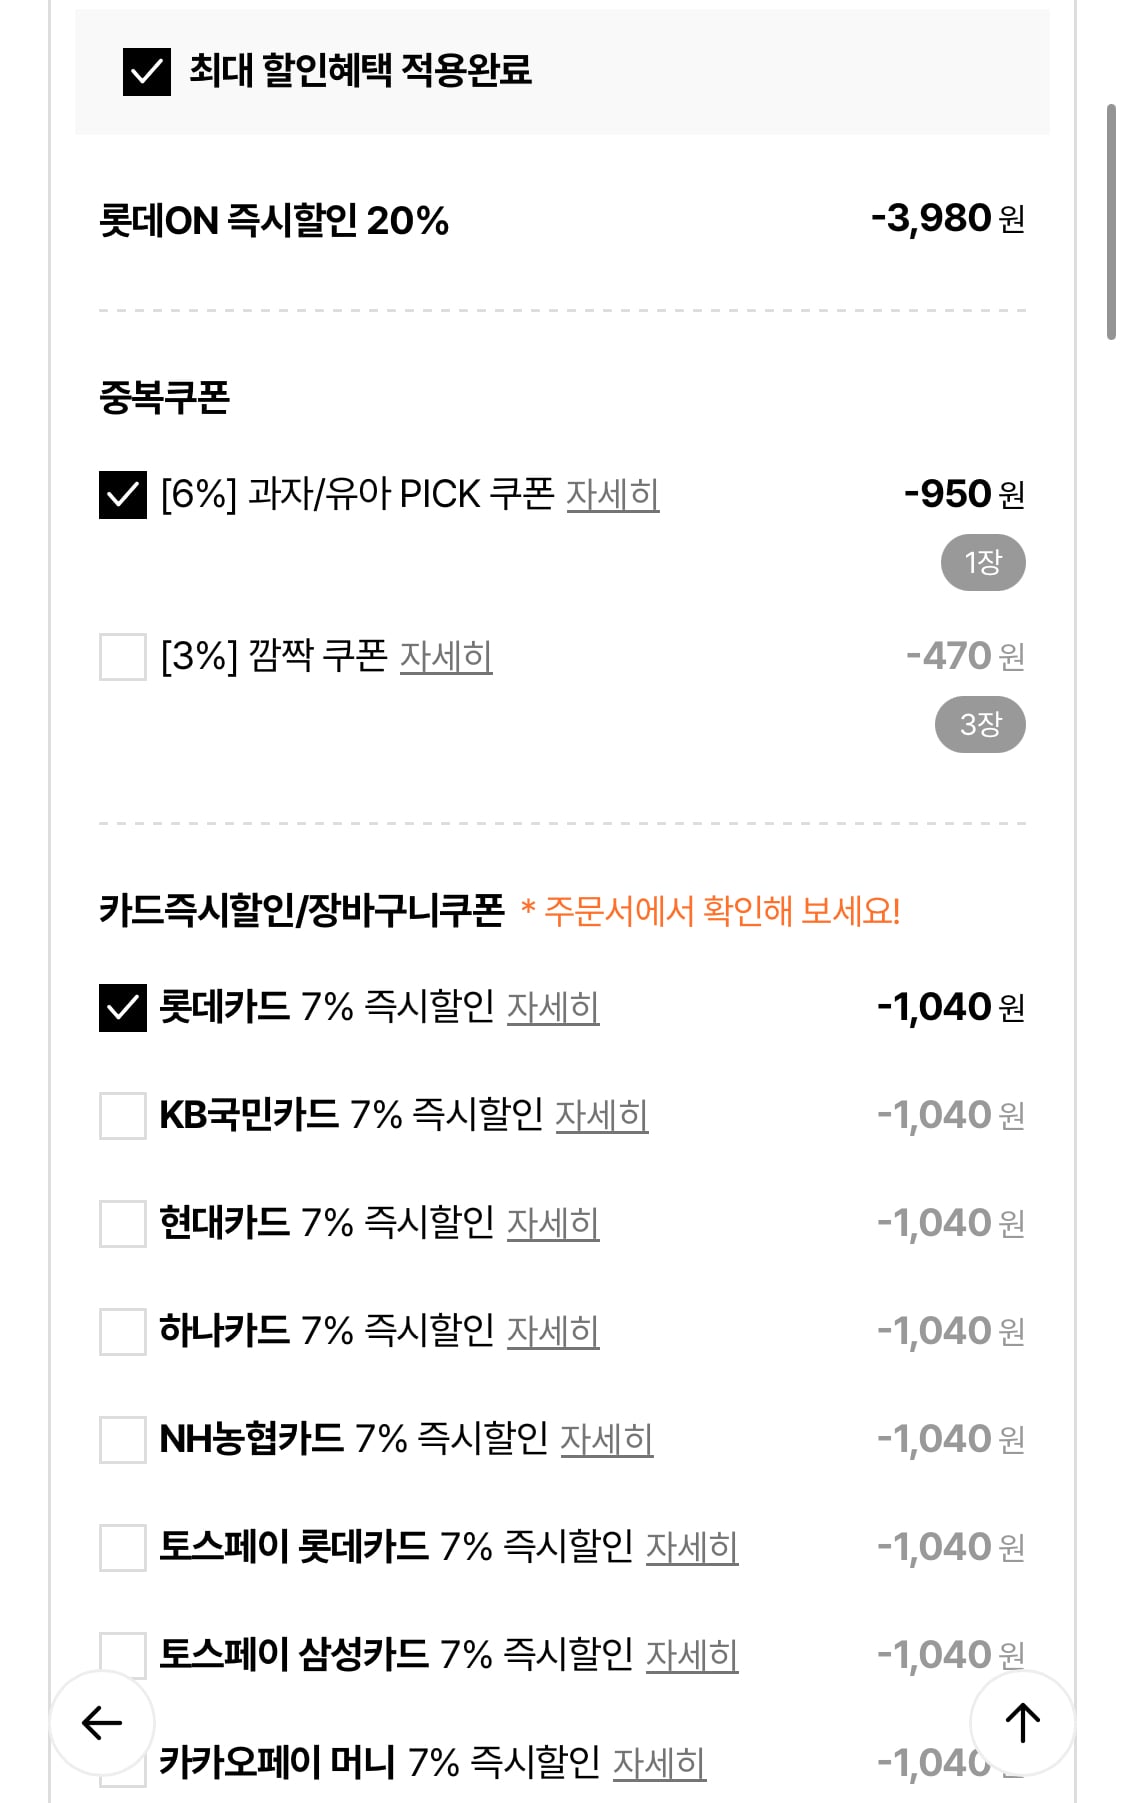Select the NH농협카드 7% discount checkbox
The width and height of the screenshot is (1125, 1803).
(122, 1439)
